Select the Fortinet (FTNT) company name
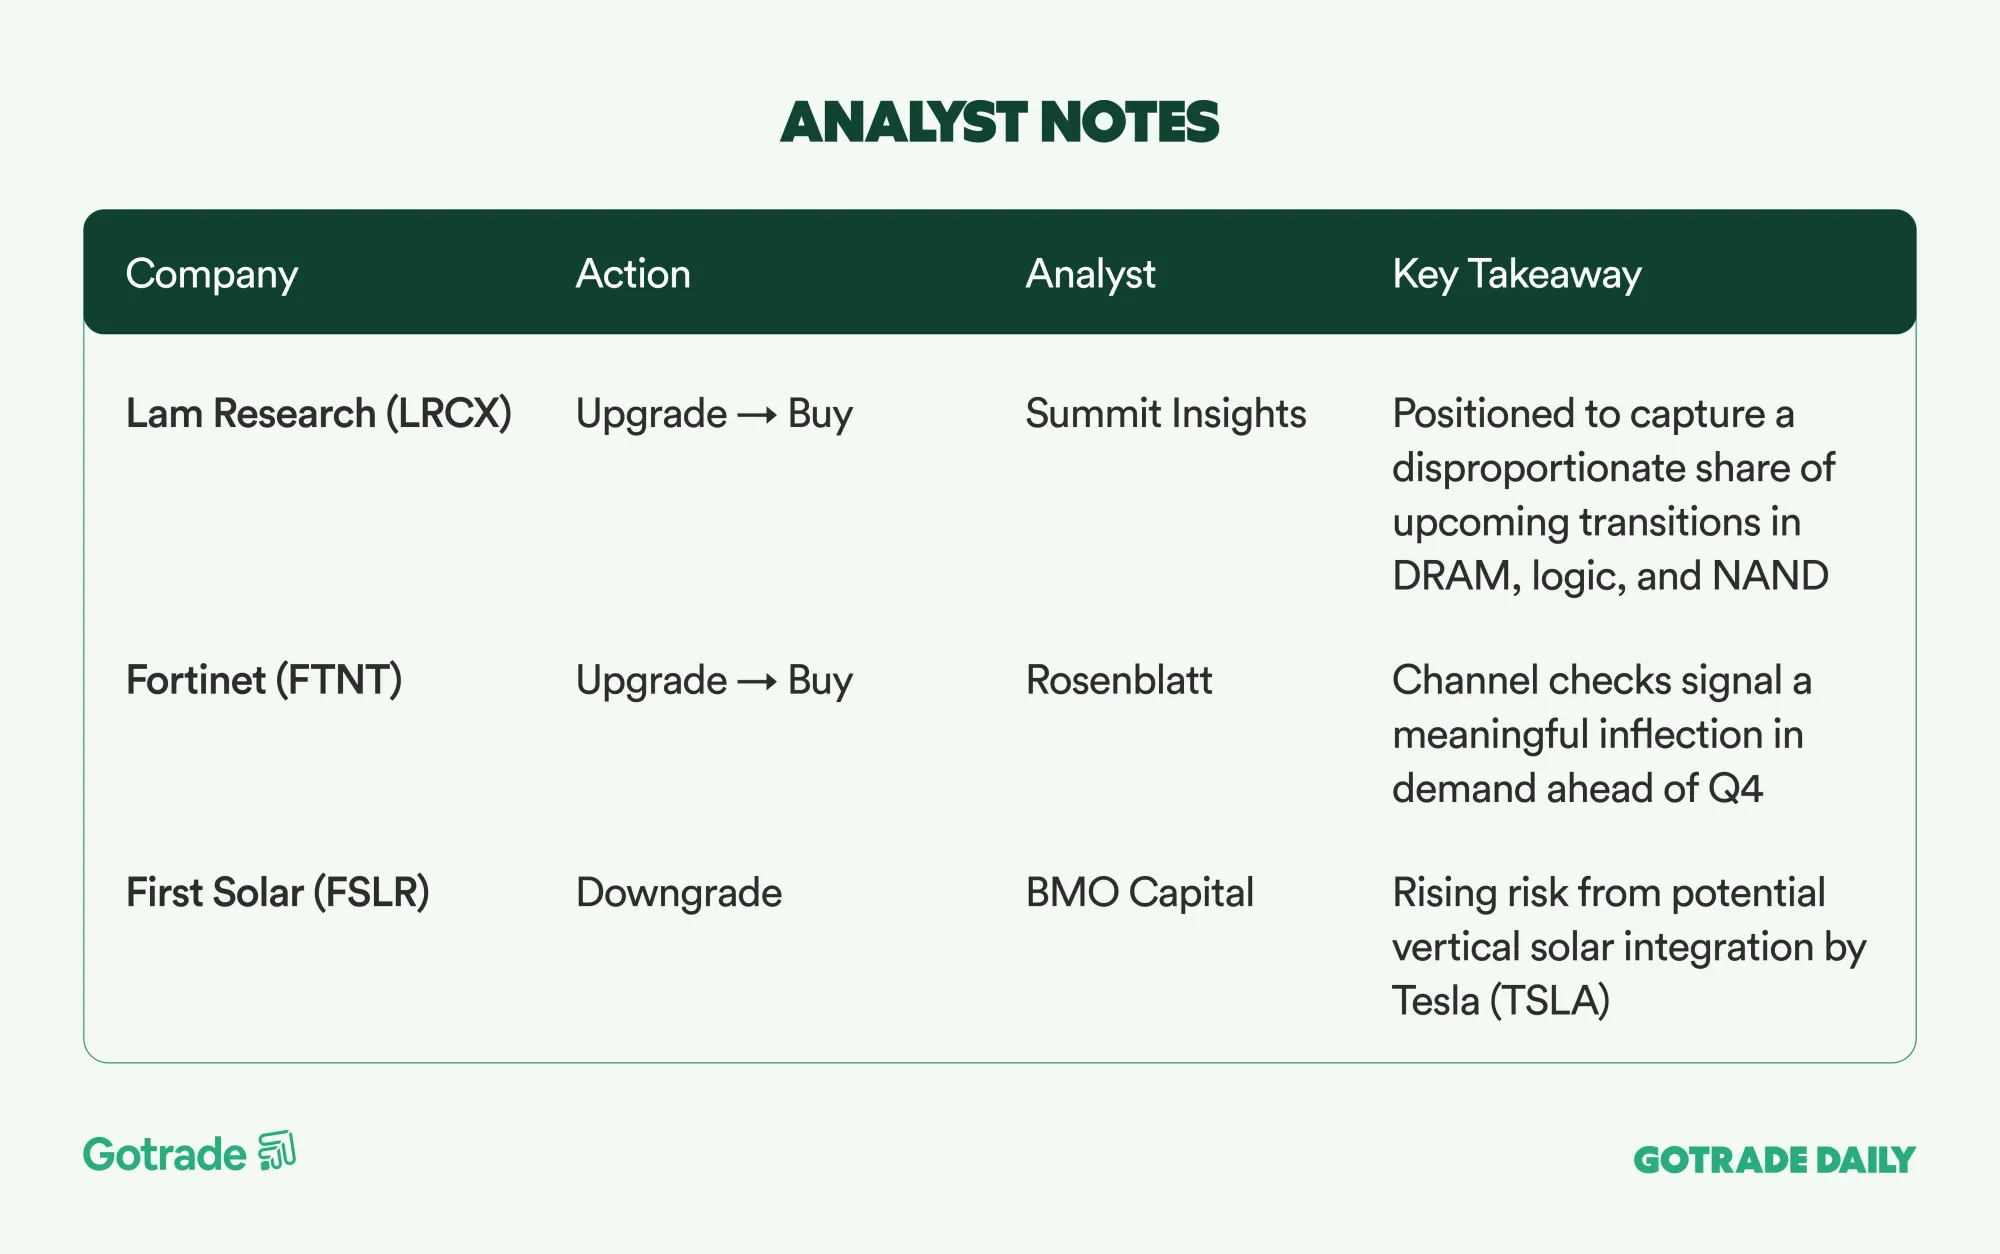 click(264, 681)
